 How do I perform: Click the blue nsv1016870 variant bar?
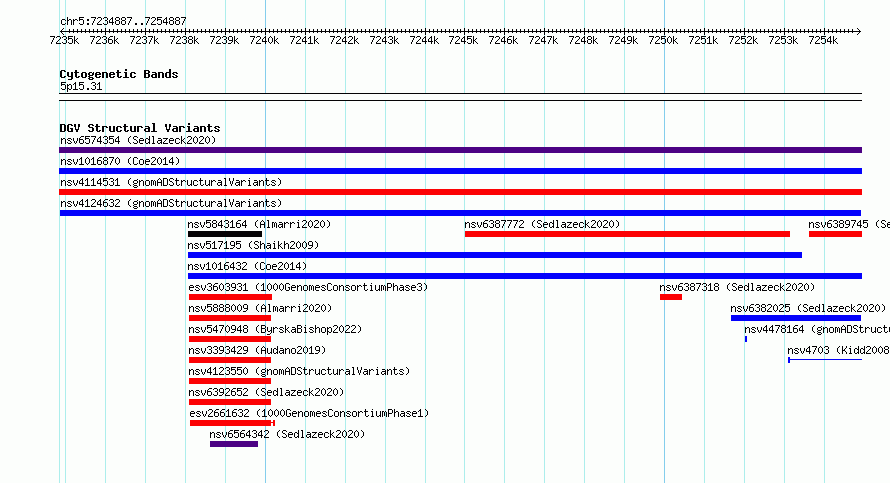460,171
